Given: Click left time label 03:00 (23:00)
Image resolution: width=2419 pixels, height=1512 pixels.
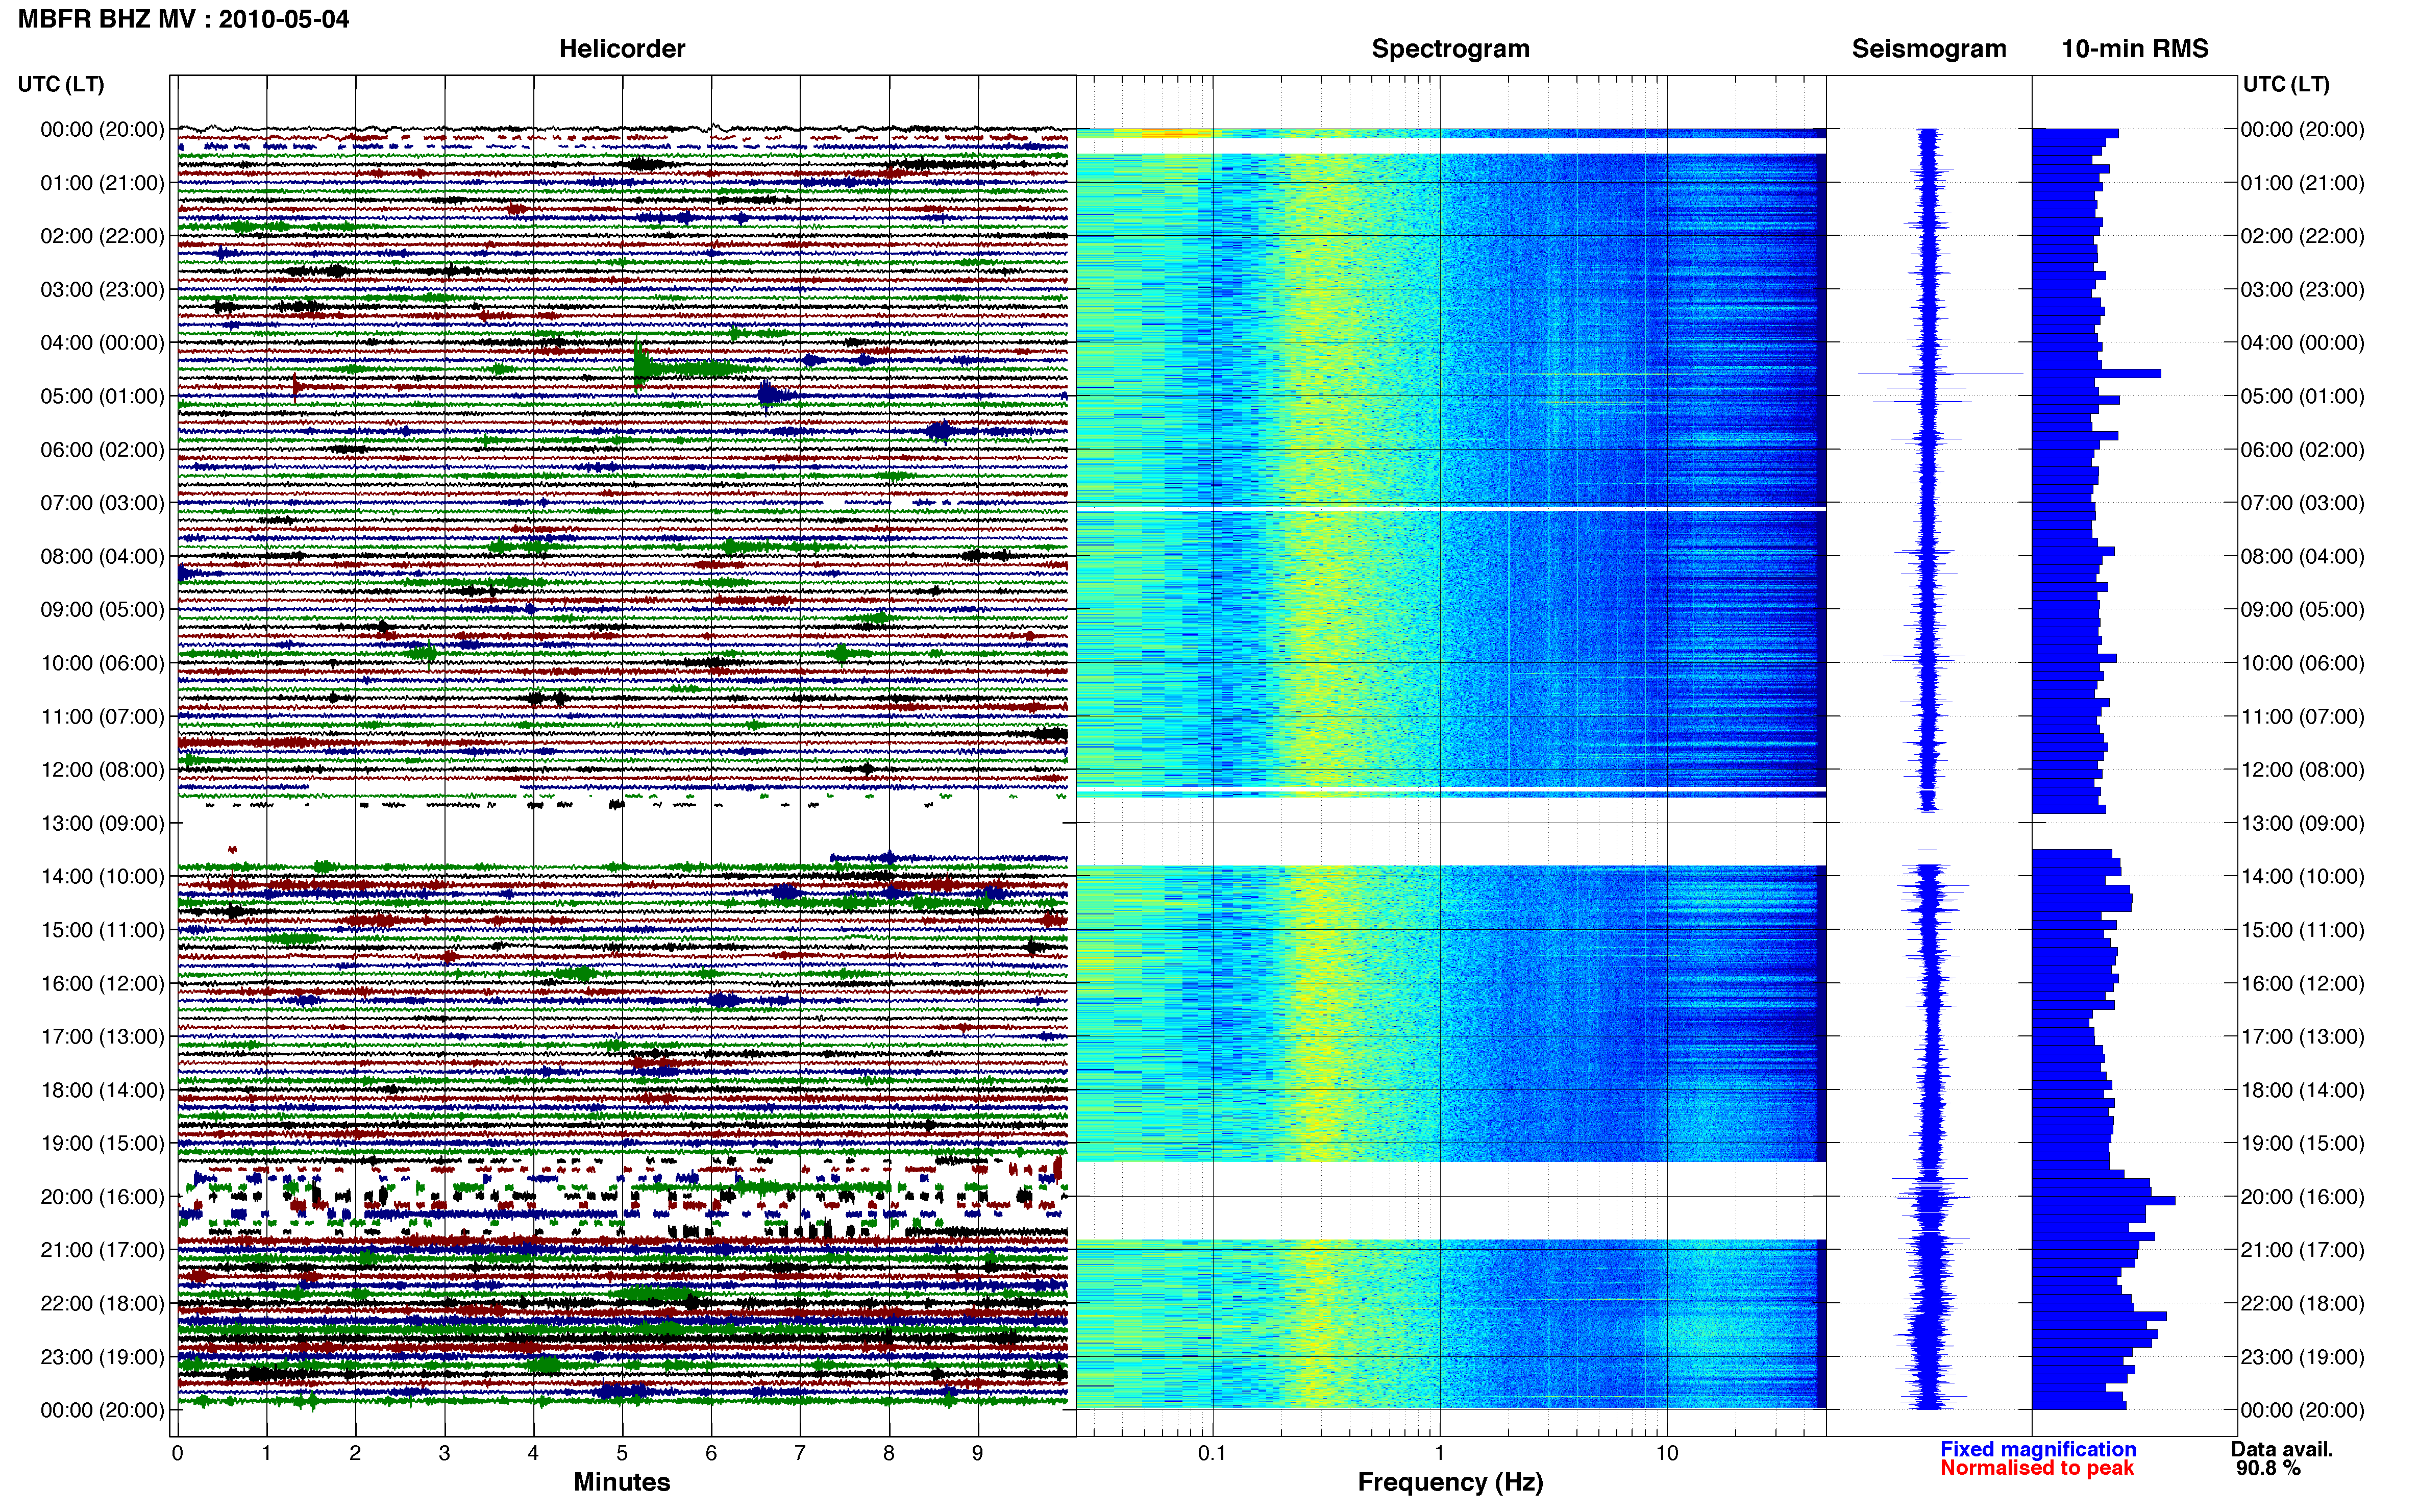Looking at the screenshot, I should click(x=102, y=290).
